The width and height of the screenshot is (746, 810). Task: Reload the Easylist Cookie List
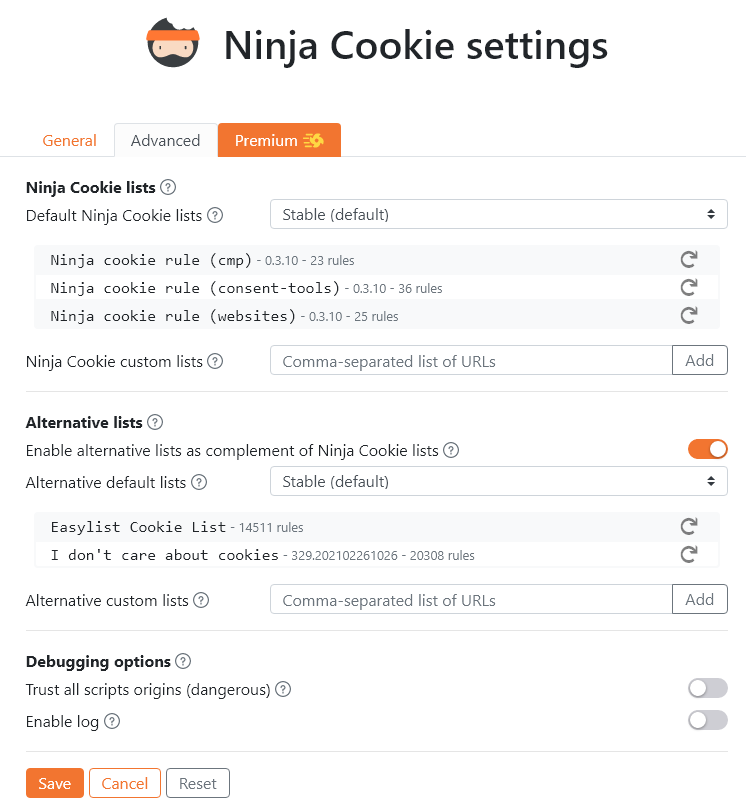pos(688,527)
